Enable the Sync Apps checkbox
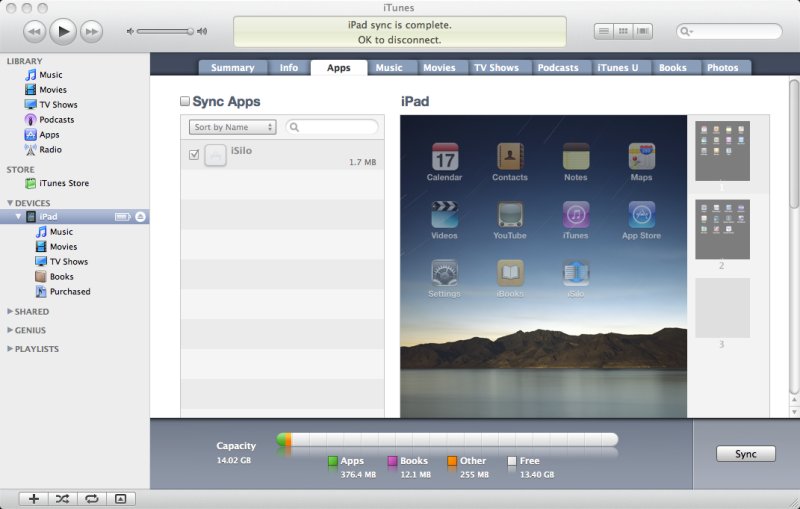Image resolution: width=800 pixels, height=509 pixels. point(185,102)
